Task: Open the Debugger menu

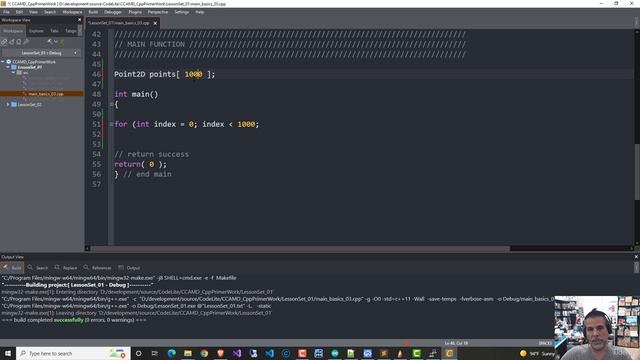Action: (x=113, y=12)
